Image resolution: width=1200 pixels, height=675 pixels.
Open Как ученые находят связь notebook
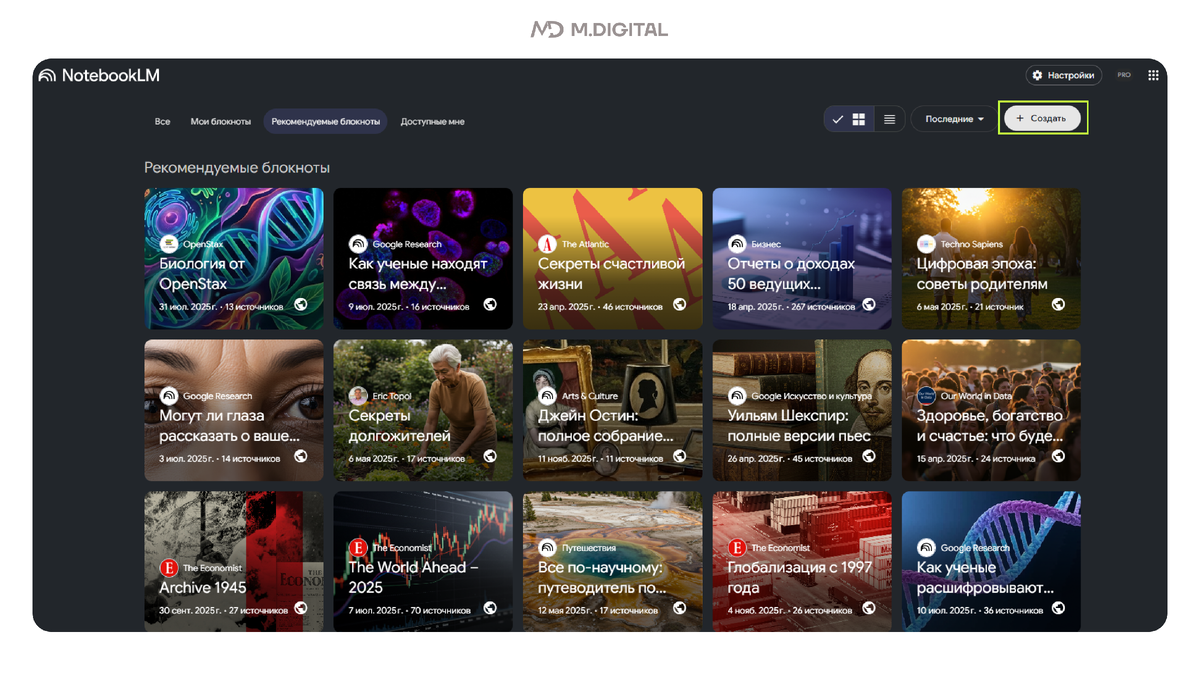point(423,258)
